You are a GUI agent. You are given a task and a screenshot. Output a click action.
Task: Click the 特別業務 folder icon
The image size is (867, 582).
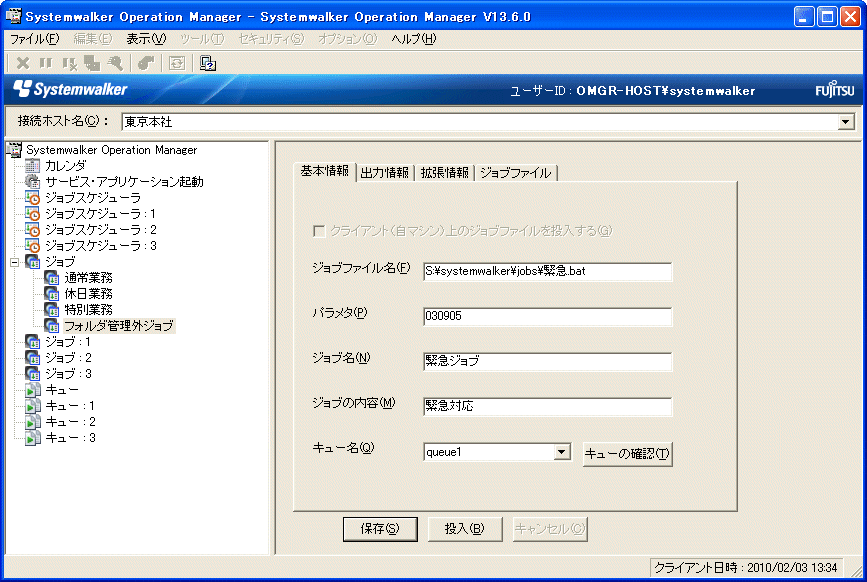[x=52, y=310]
